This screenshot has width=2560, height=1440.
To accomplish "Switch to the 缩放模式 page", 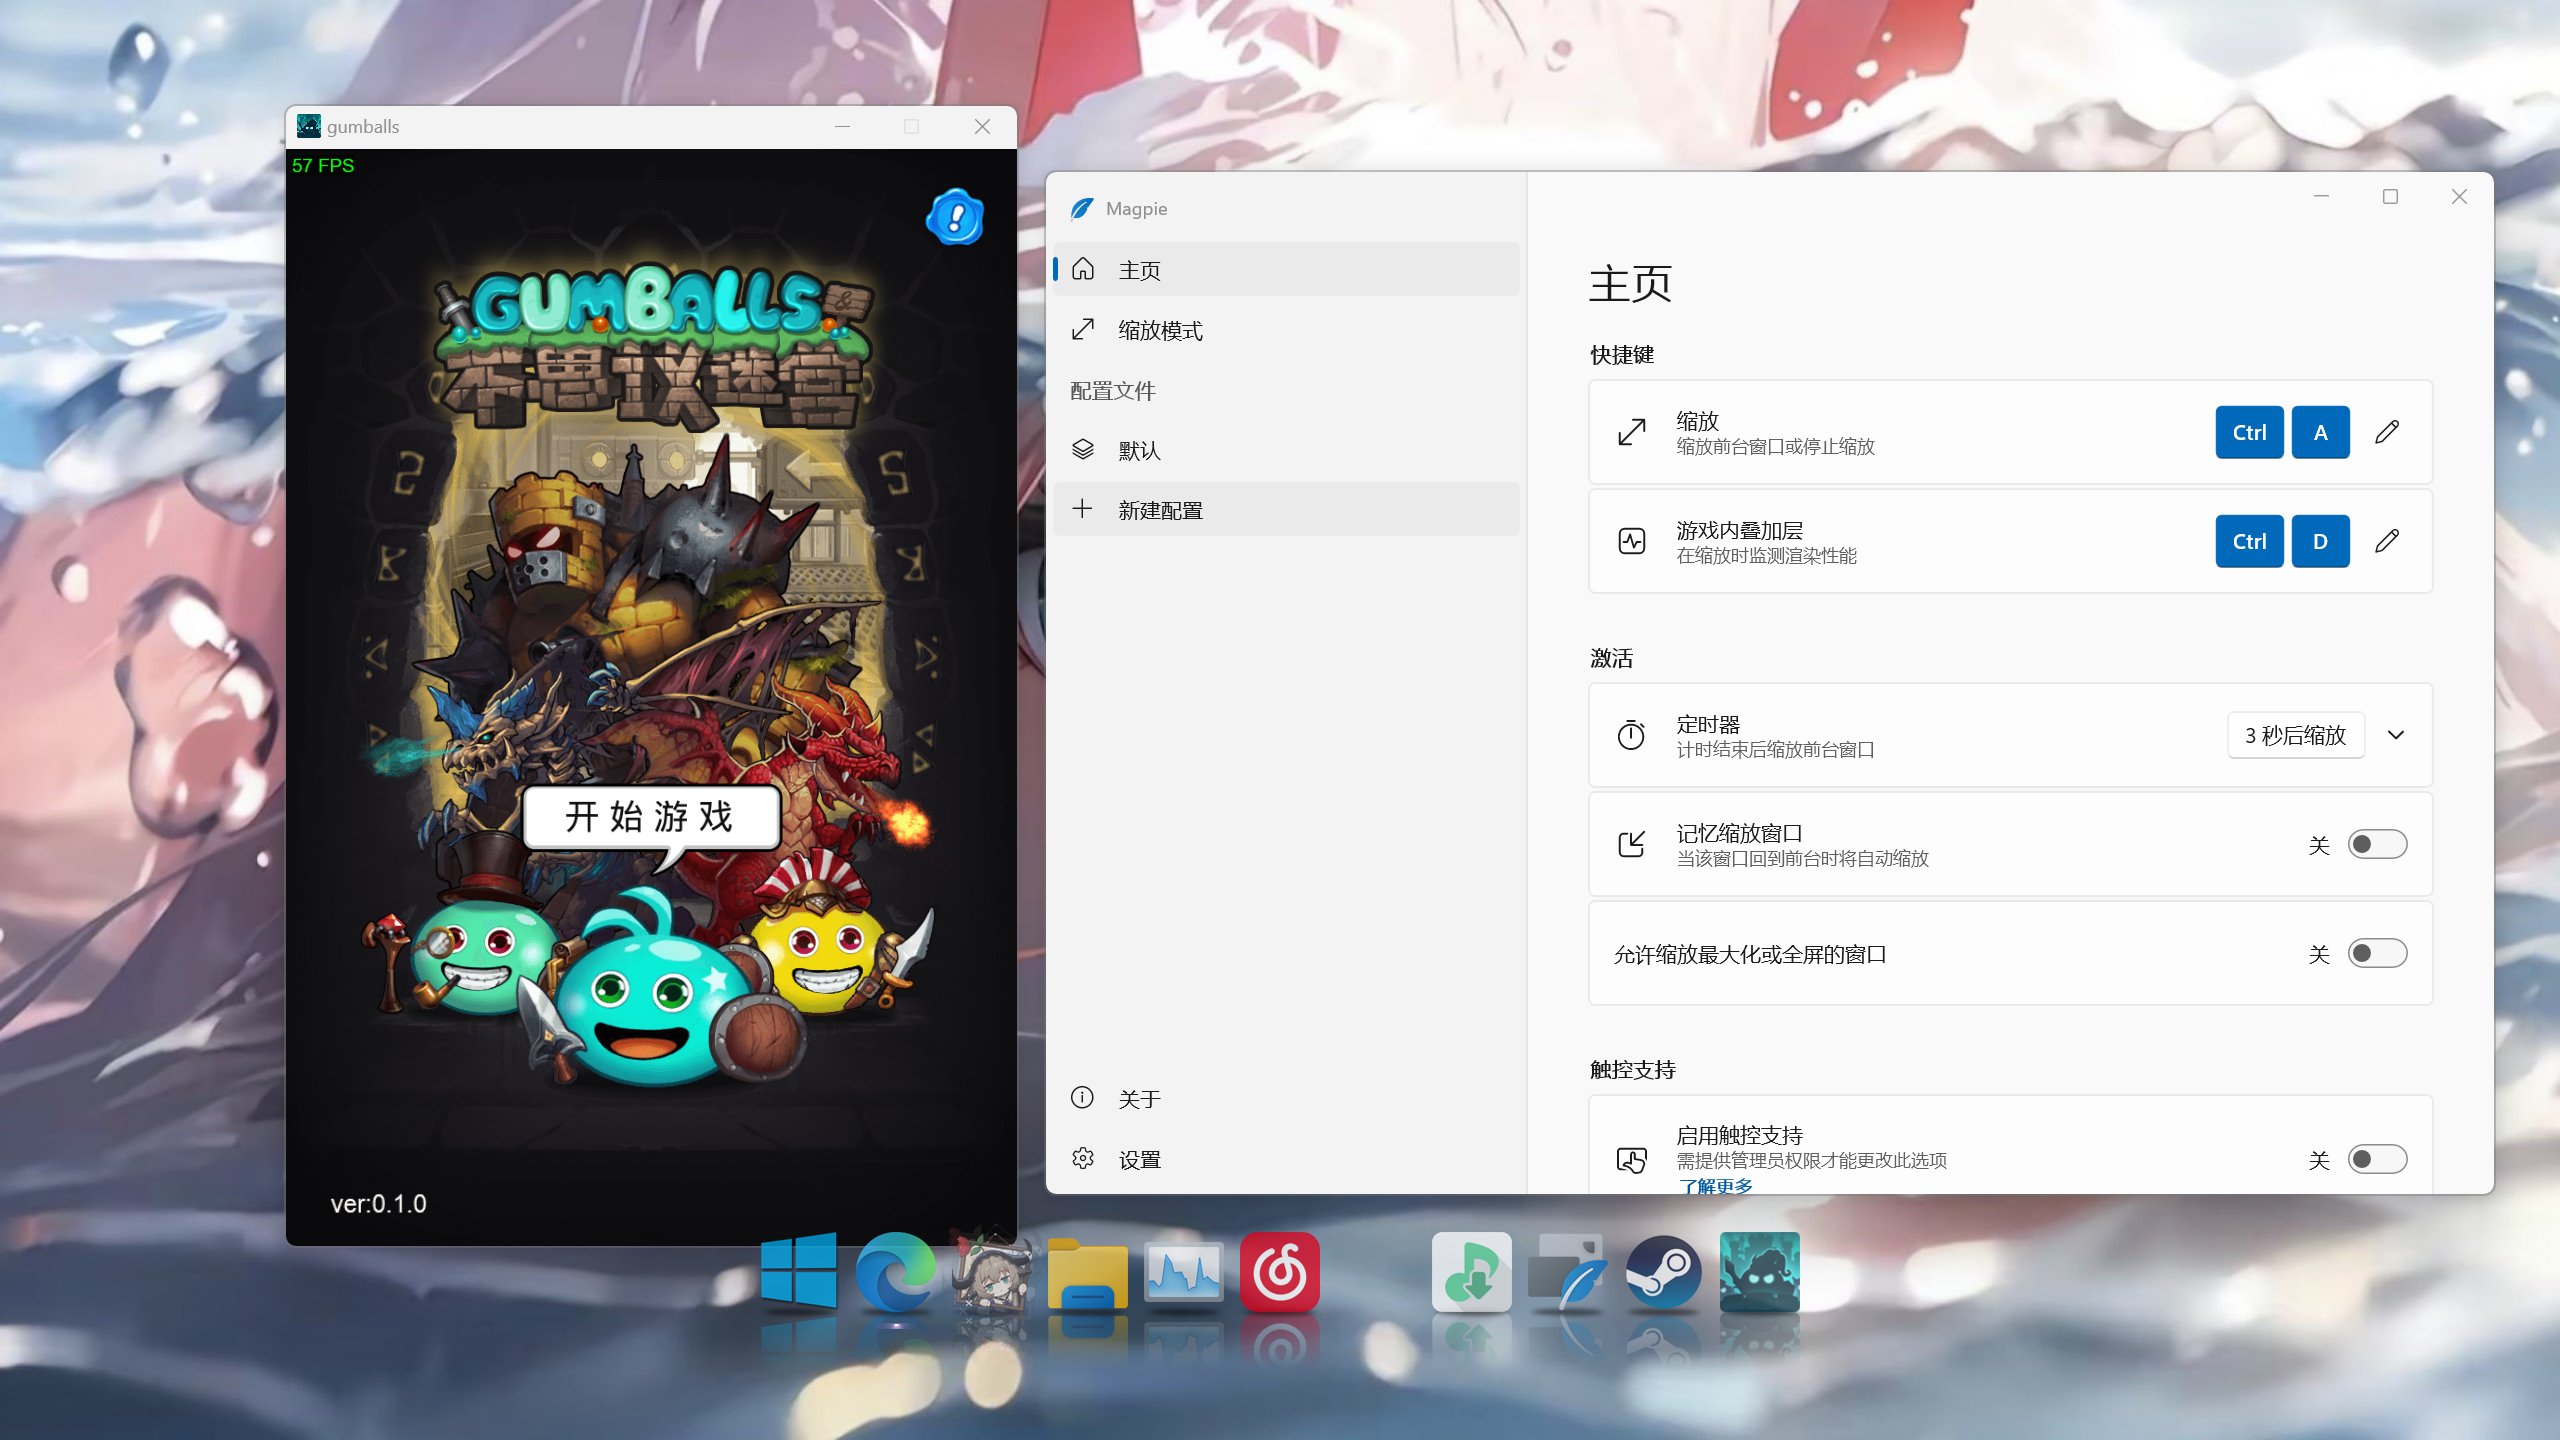I will click(1286, 330).
